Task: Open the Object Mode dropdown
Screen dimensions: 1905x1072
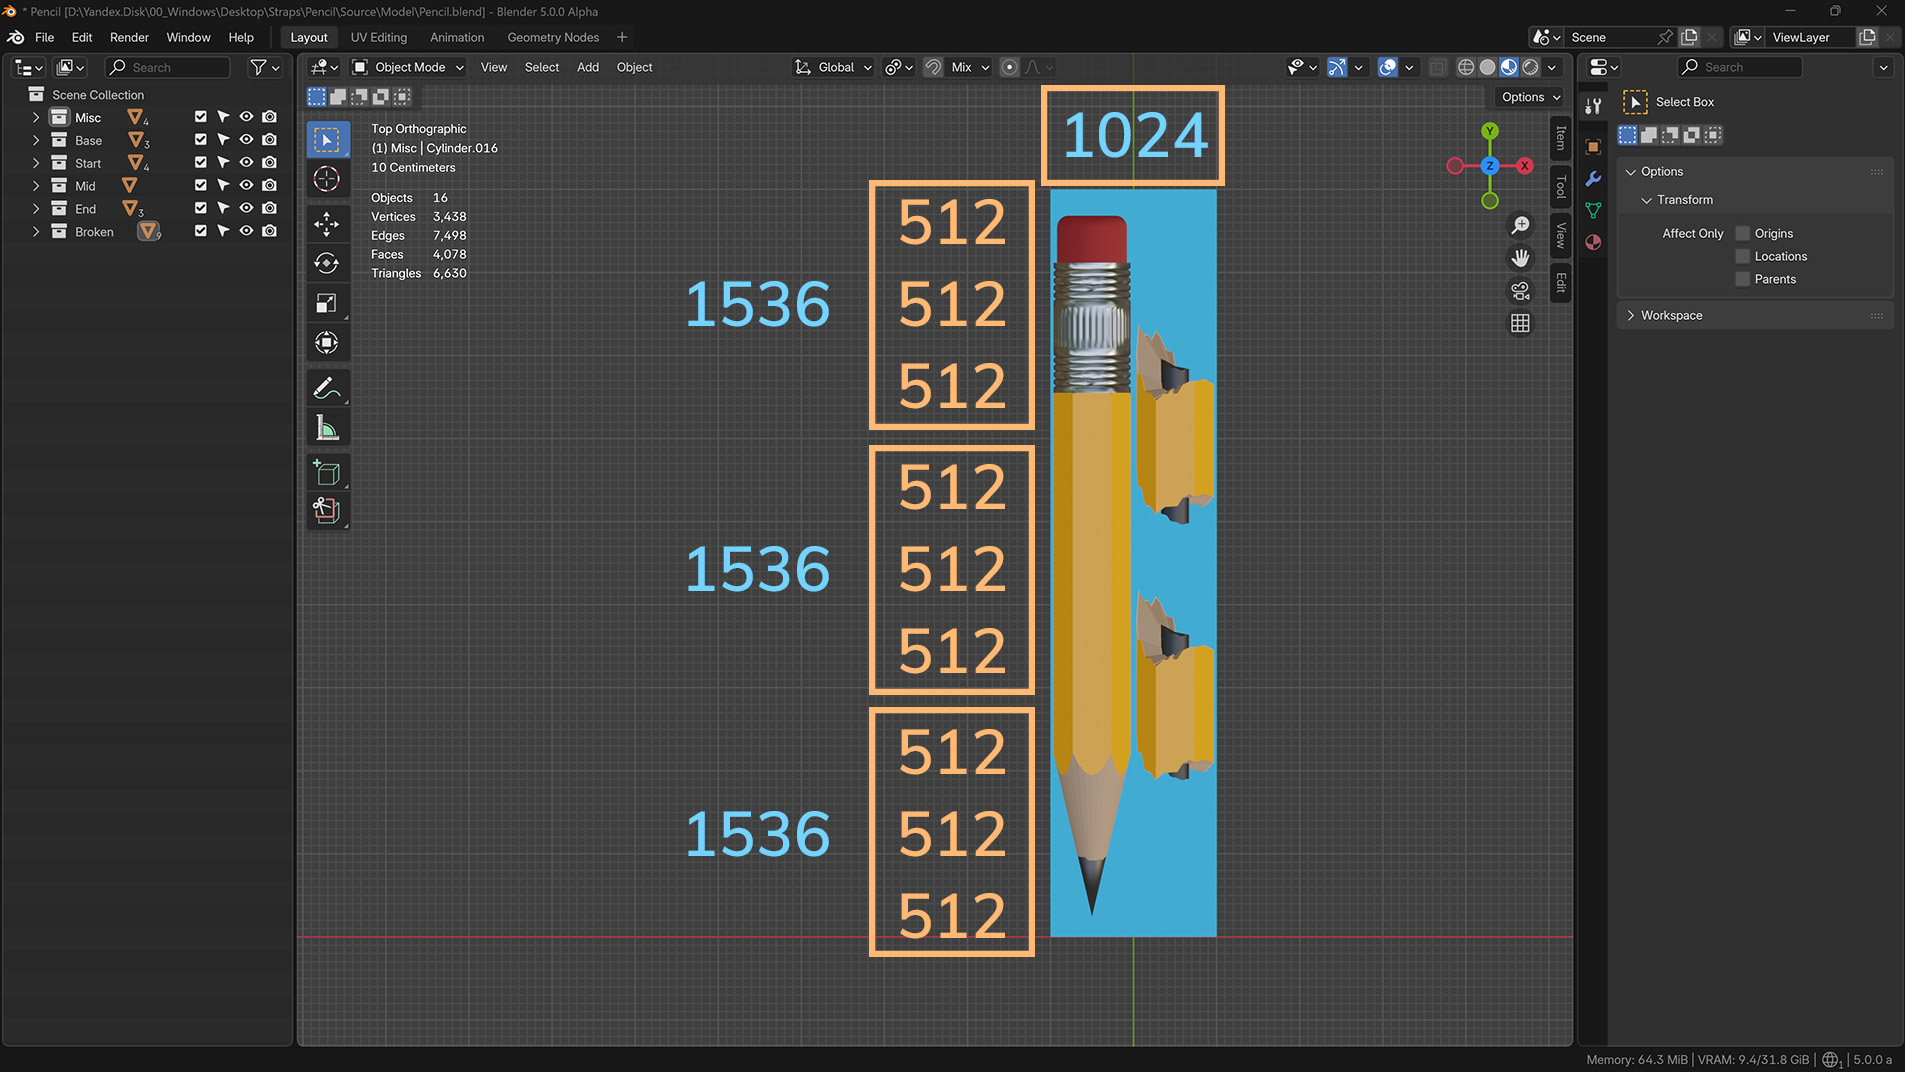Action: point(409,67)
